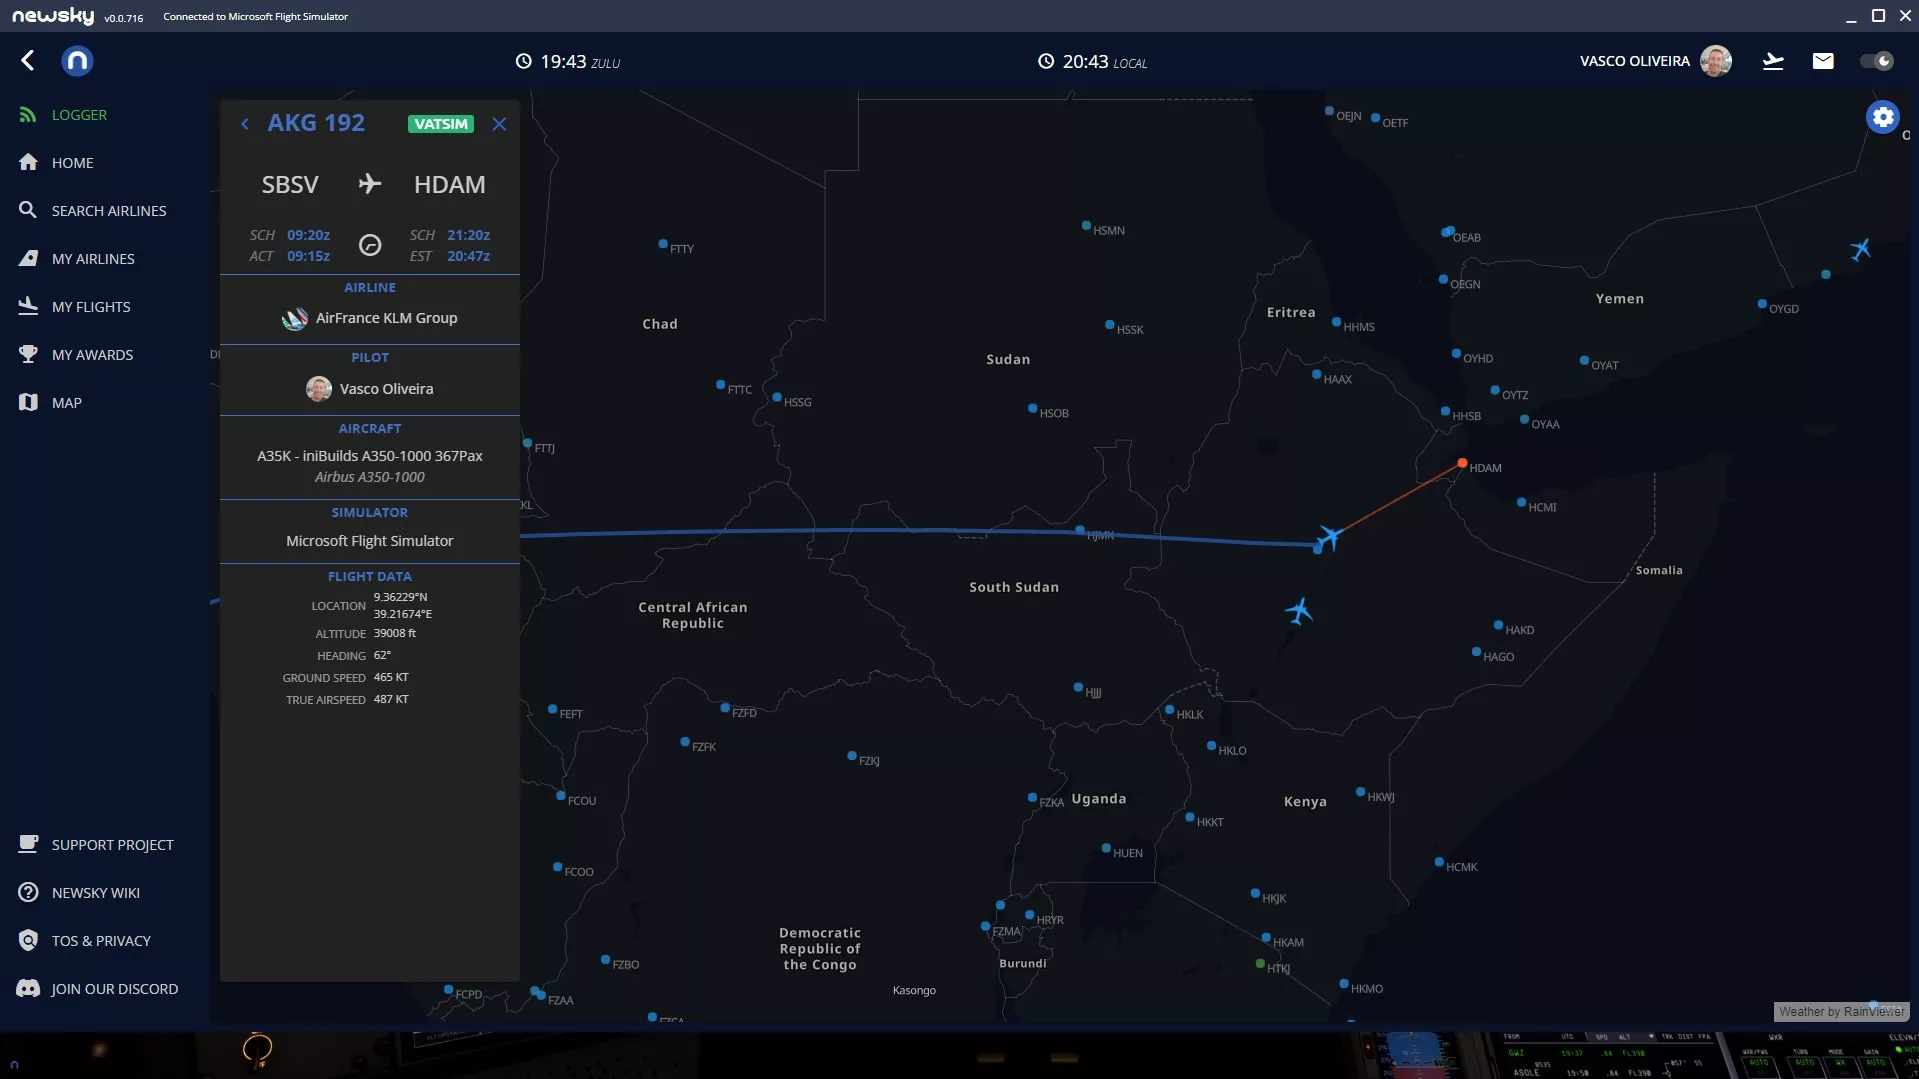Image resolution: width=1919 pixels, height=1079 pixels.
Task: Click the top-right user profile picture
Action: [1716, 61]
